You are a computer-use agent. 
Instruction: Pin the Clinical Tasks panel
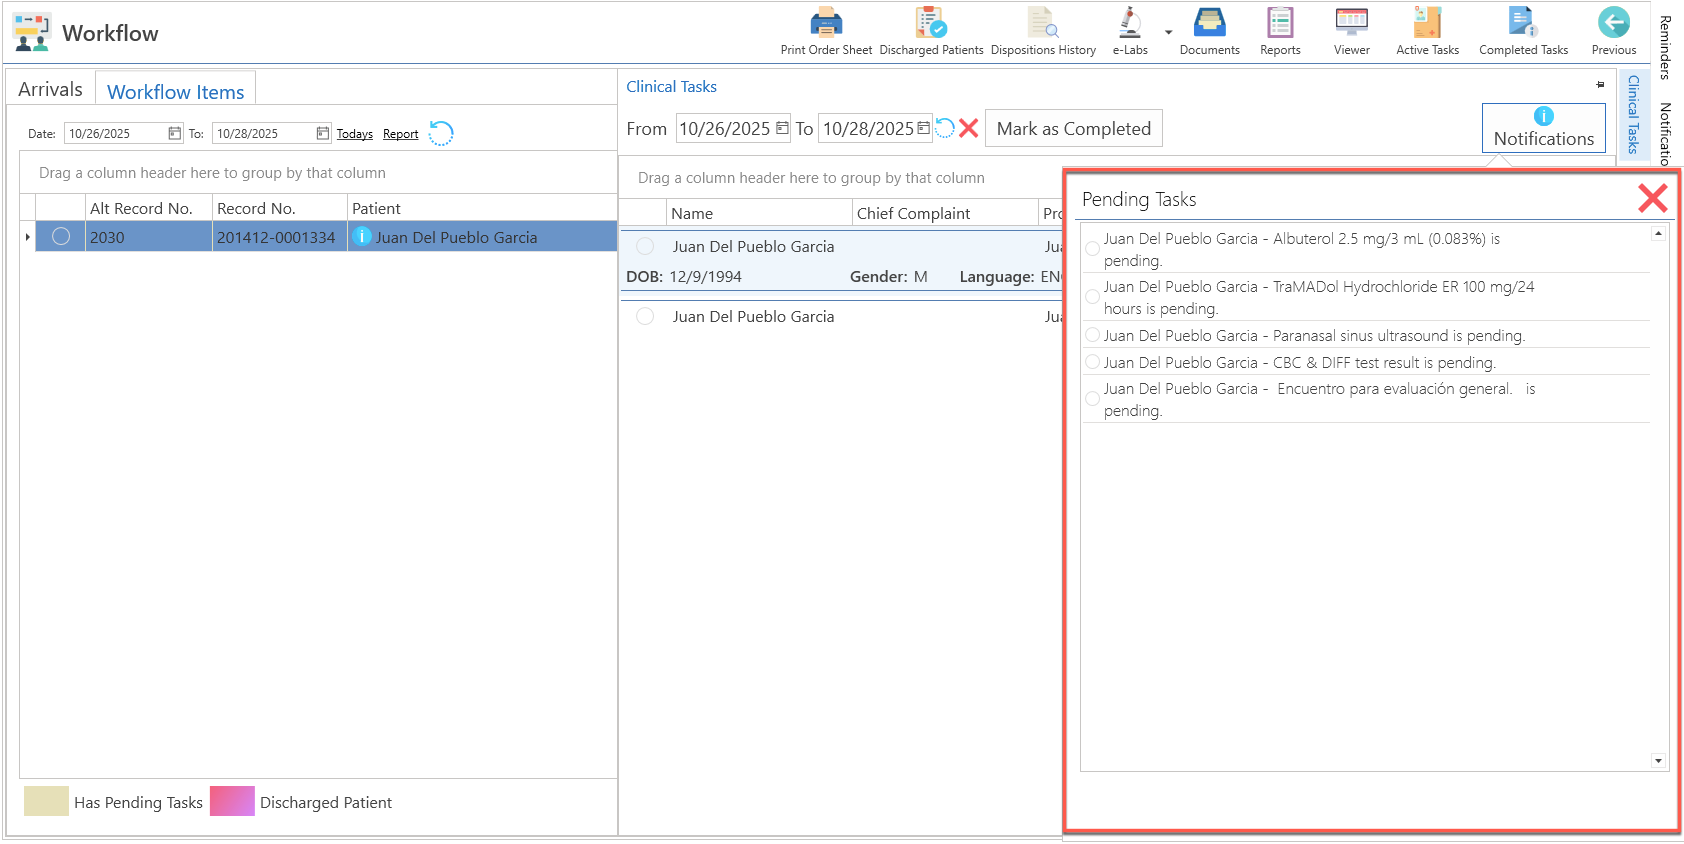point(1600,85)
